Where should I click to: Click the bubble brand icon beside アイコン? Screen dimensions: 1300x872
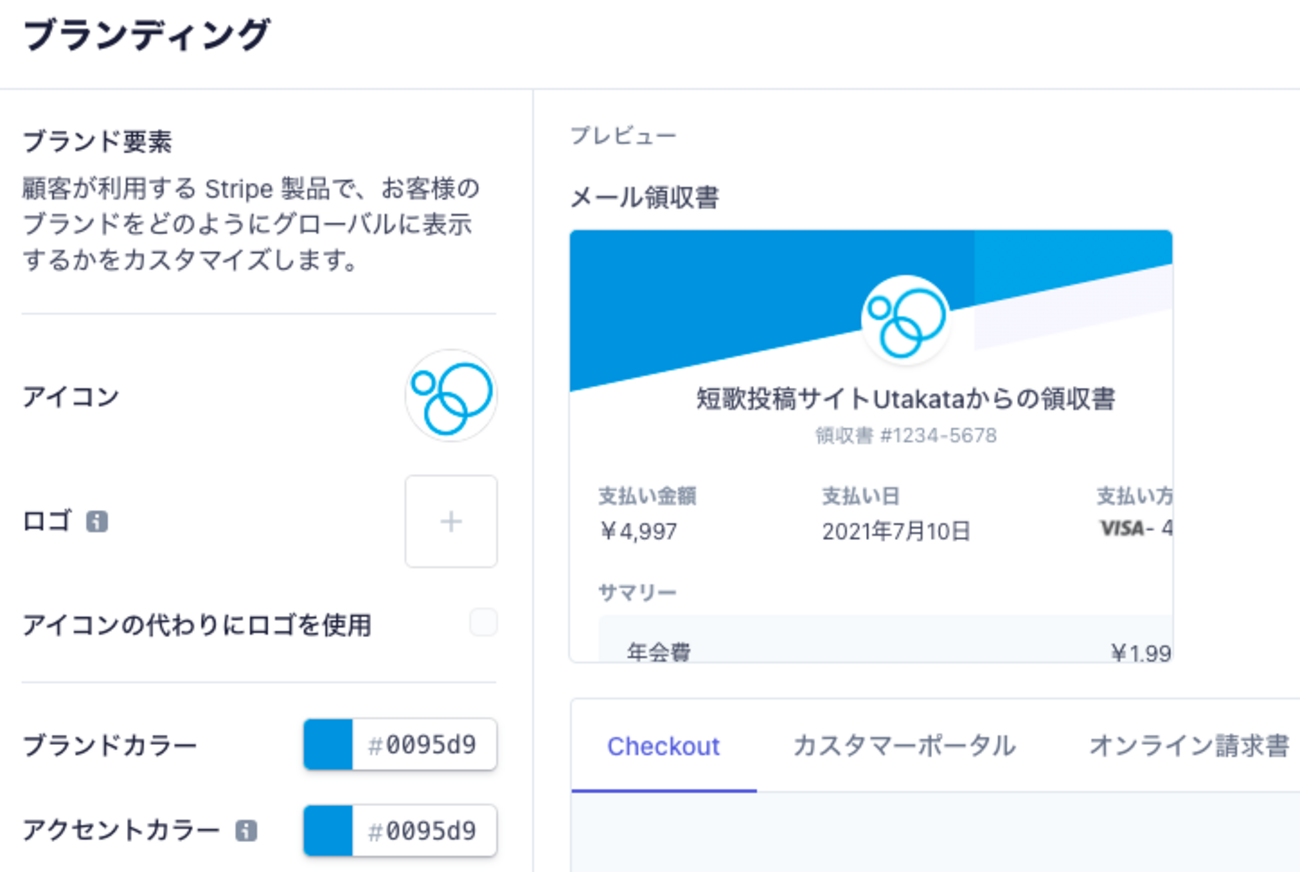[451, 396]
